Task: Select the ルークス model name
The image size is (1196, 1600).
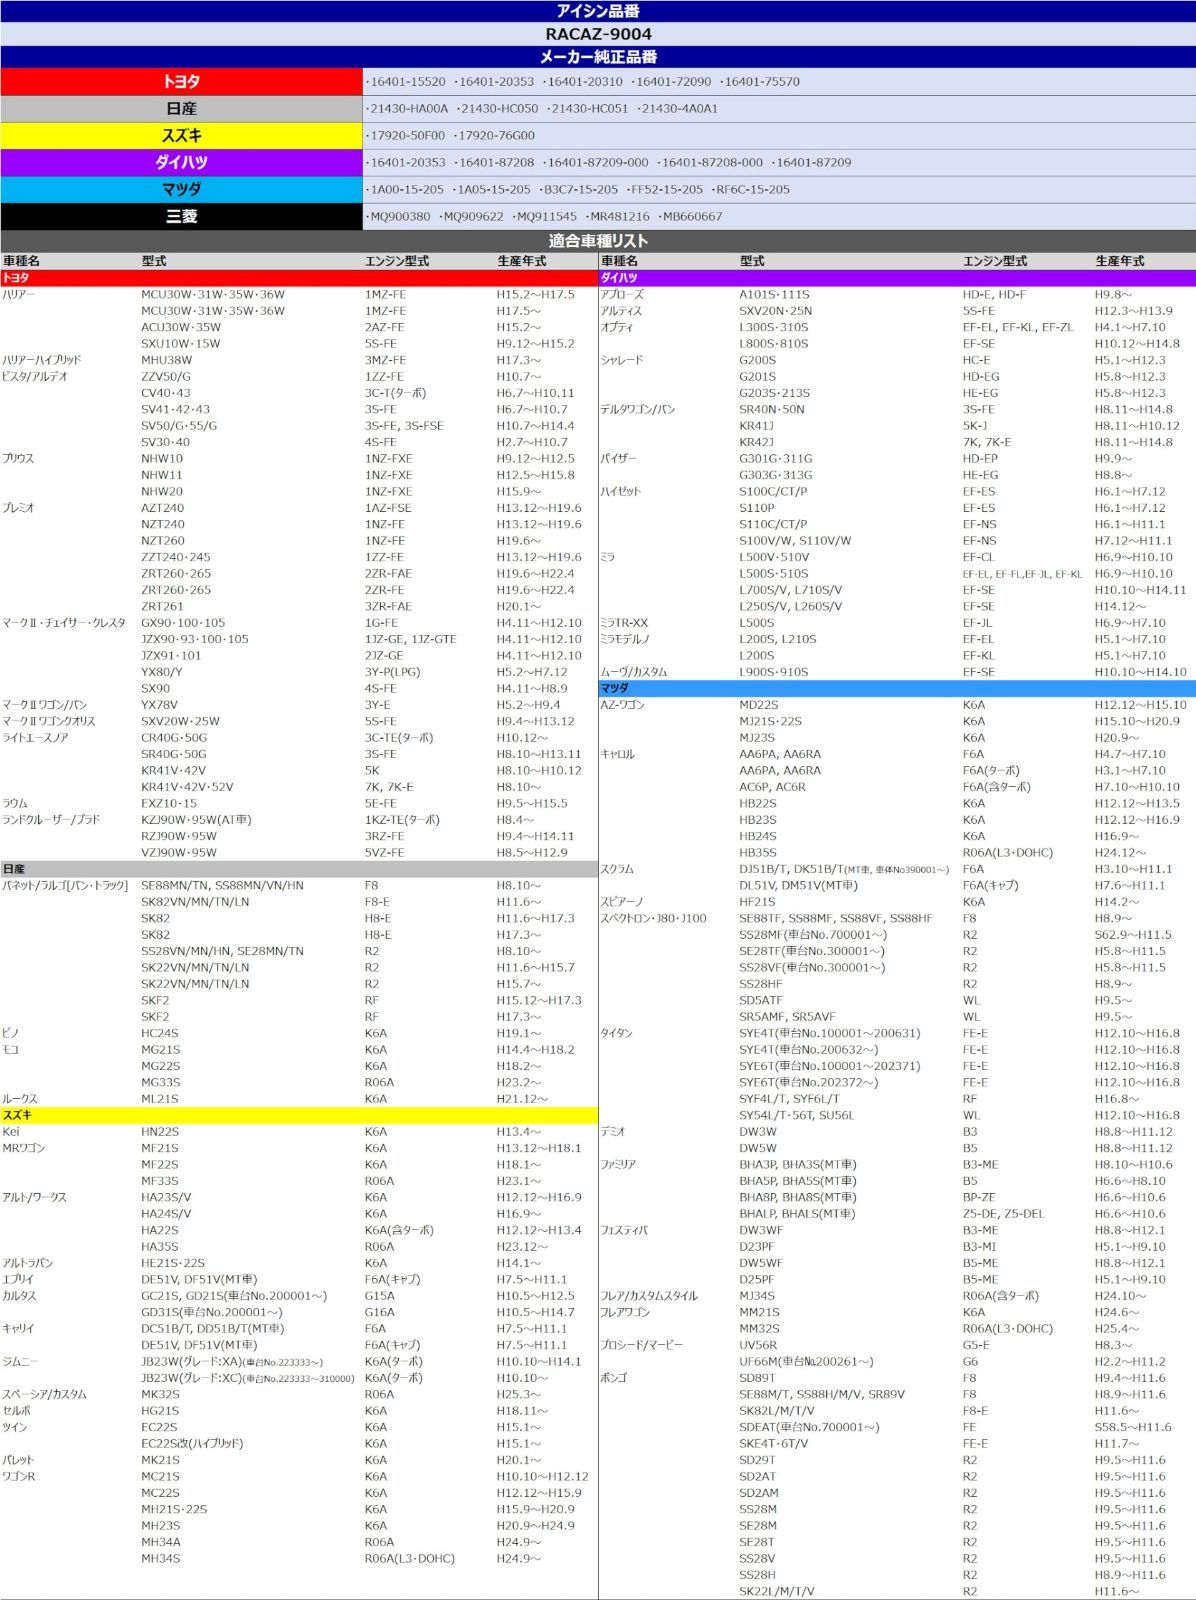Action: (x=20, y=1099)
